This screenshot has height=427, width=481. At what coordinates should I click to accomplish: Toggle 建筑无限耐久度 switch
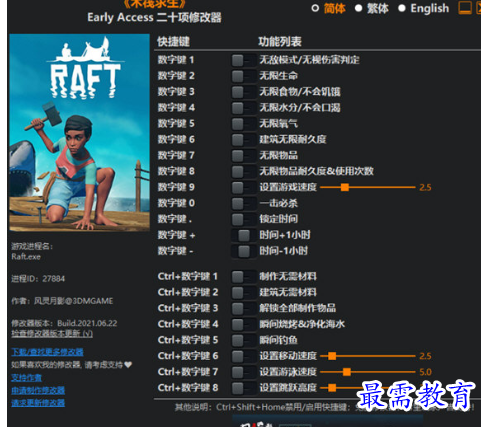[244, 140]
